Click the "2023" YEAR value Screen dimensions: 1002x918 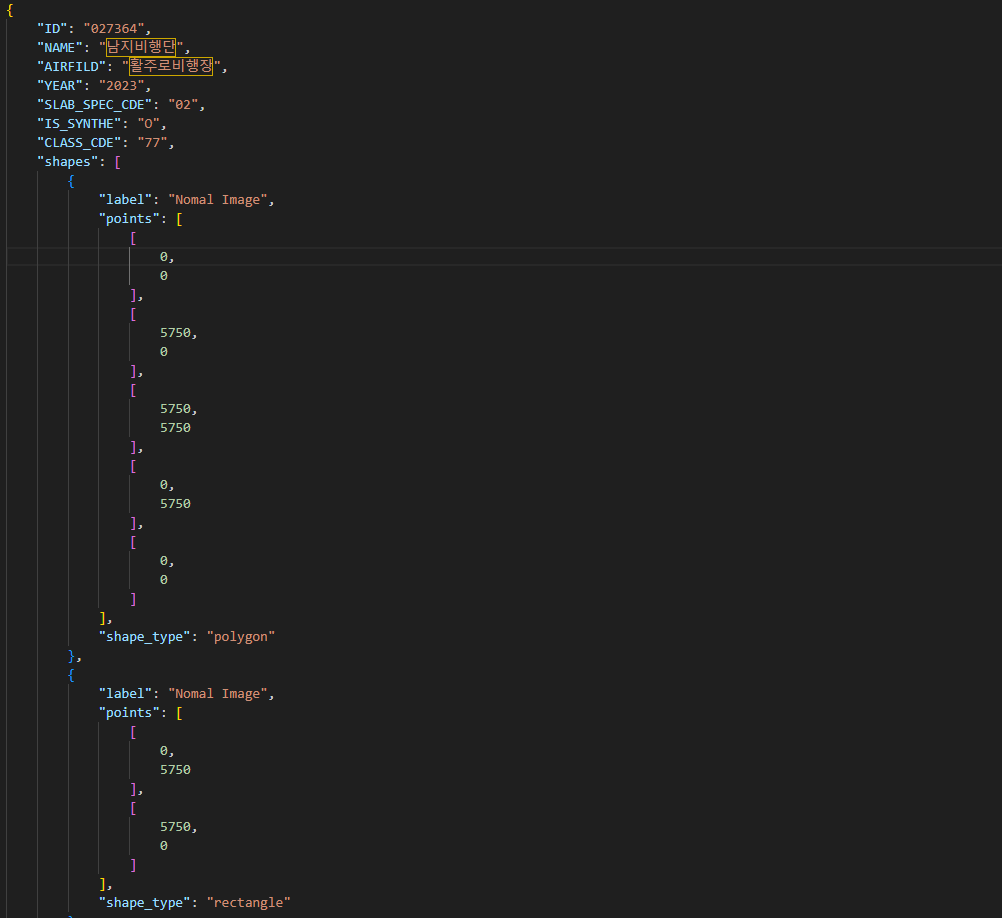(x=121, y=86)
